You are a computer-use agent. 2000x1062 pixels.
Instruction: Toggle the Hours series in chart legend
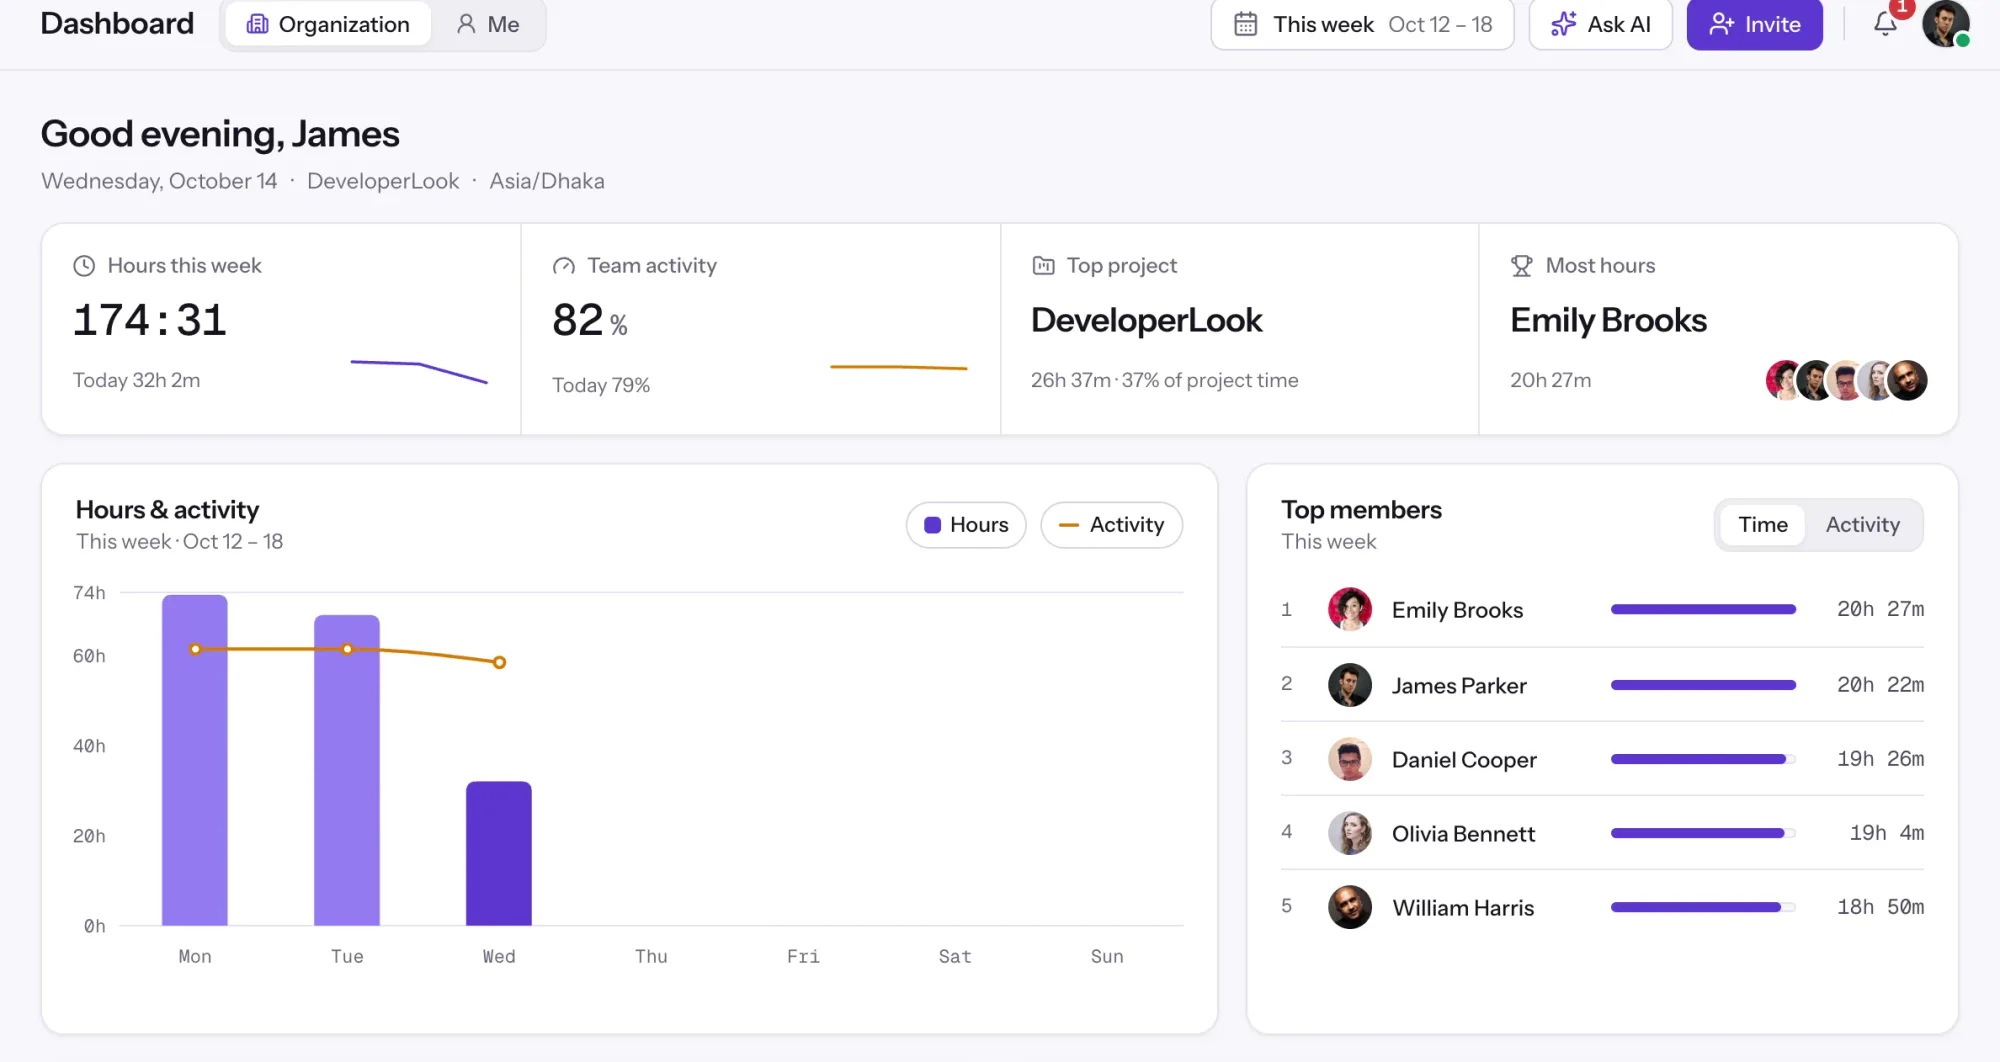point(966,525)
